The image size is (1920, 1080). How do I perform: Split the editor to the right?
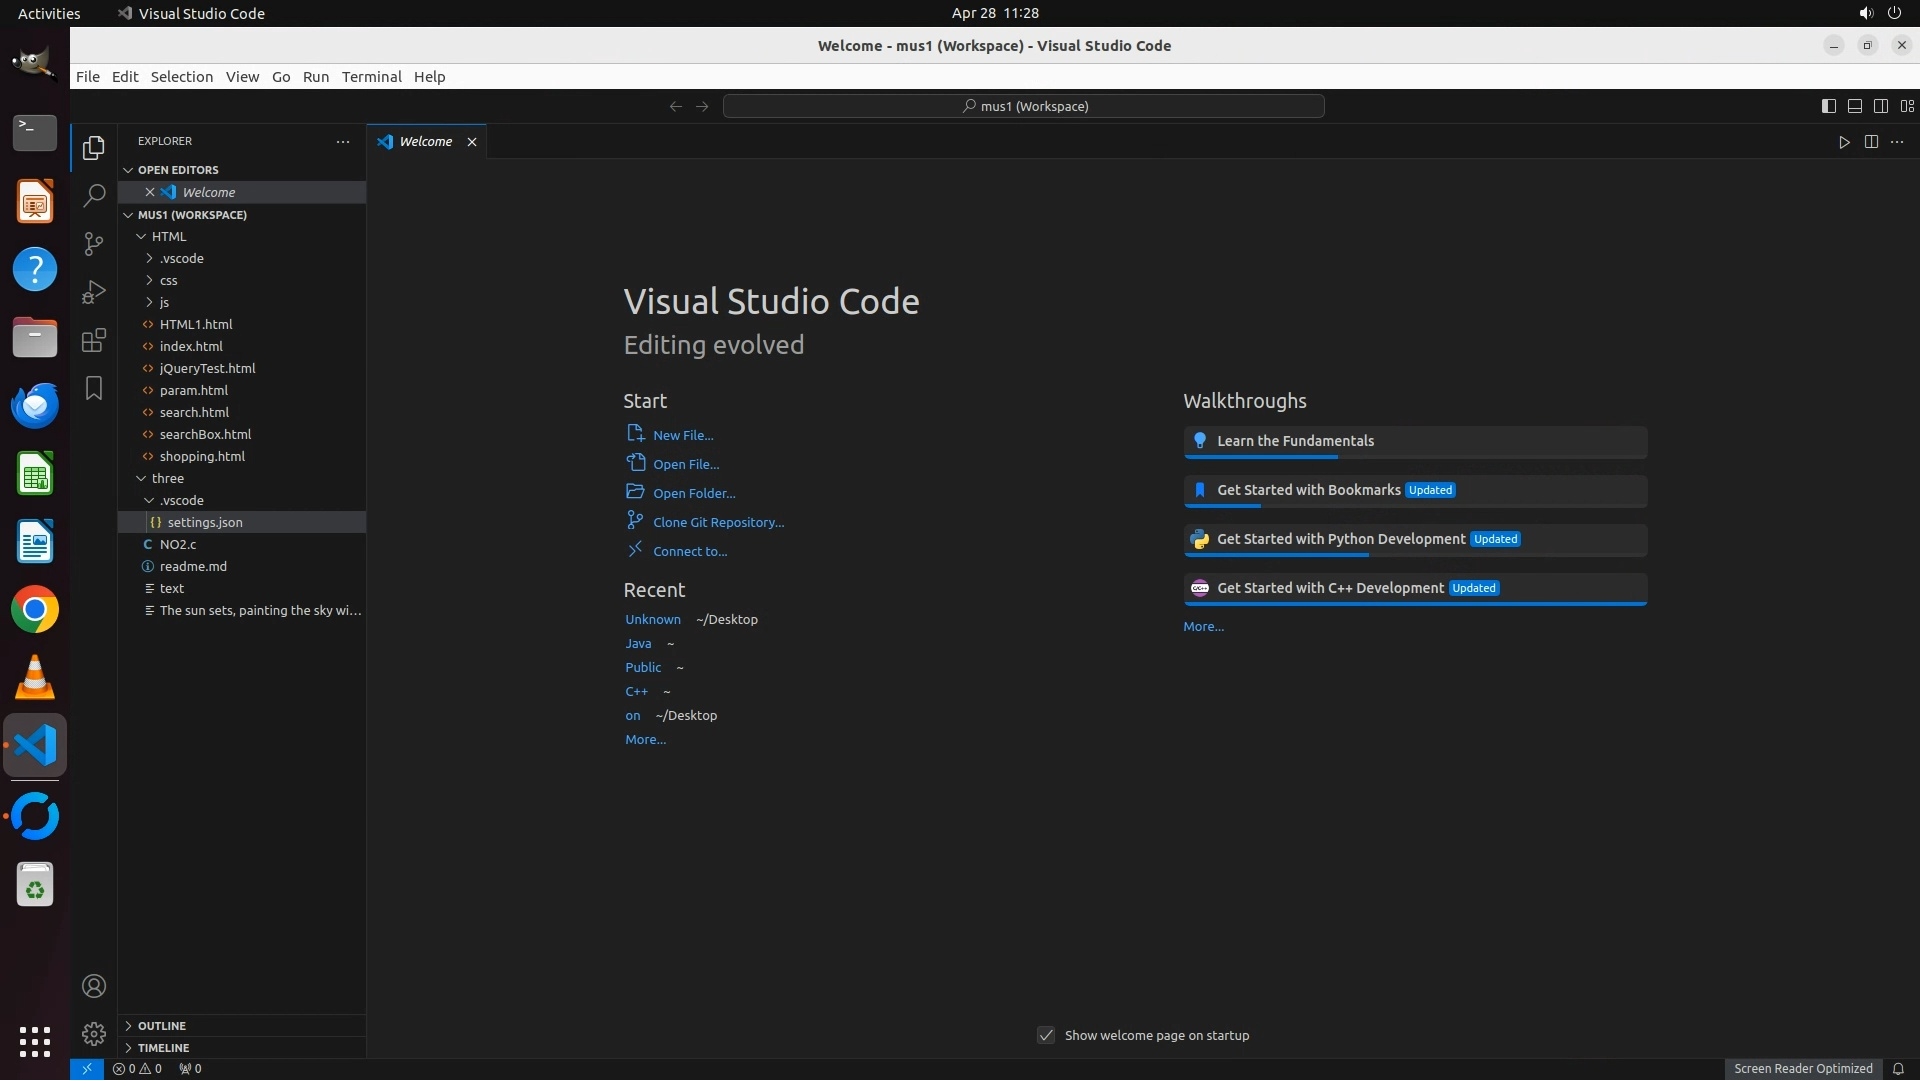tap(1871, 142)
